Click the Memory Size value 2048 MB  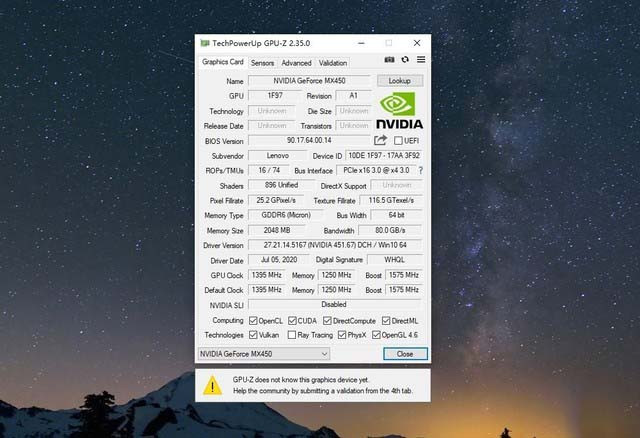277,230
